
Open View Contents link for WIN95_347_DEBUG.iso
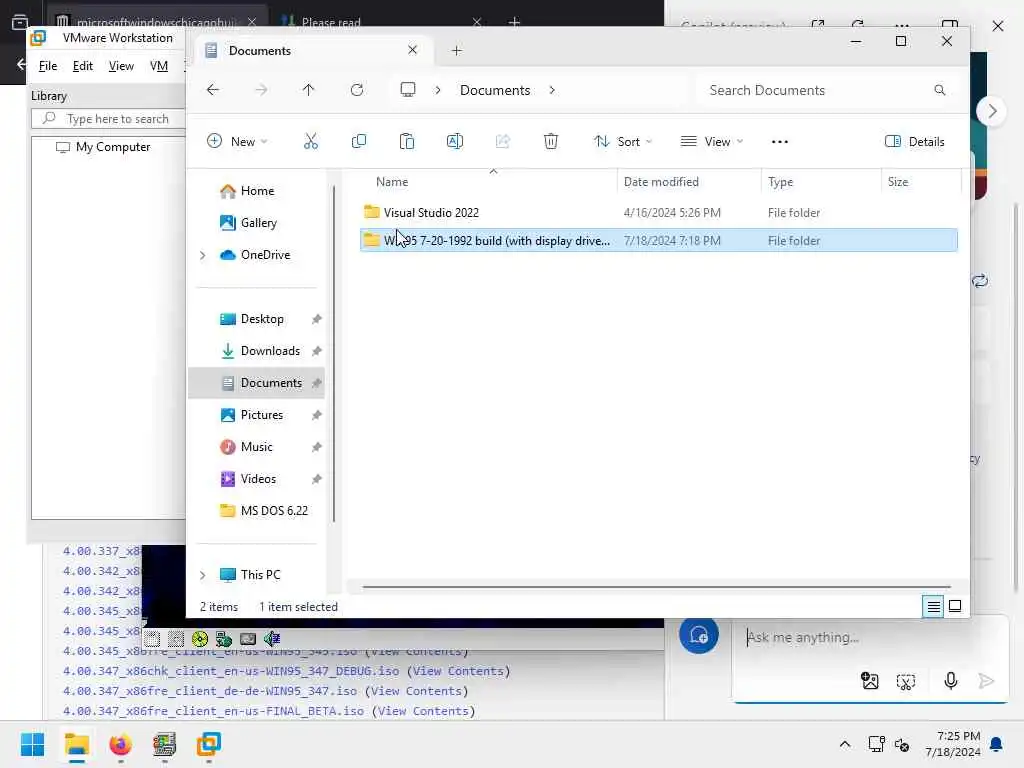(x=458, y=671)
